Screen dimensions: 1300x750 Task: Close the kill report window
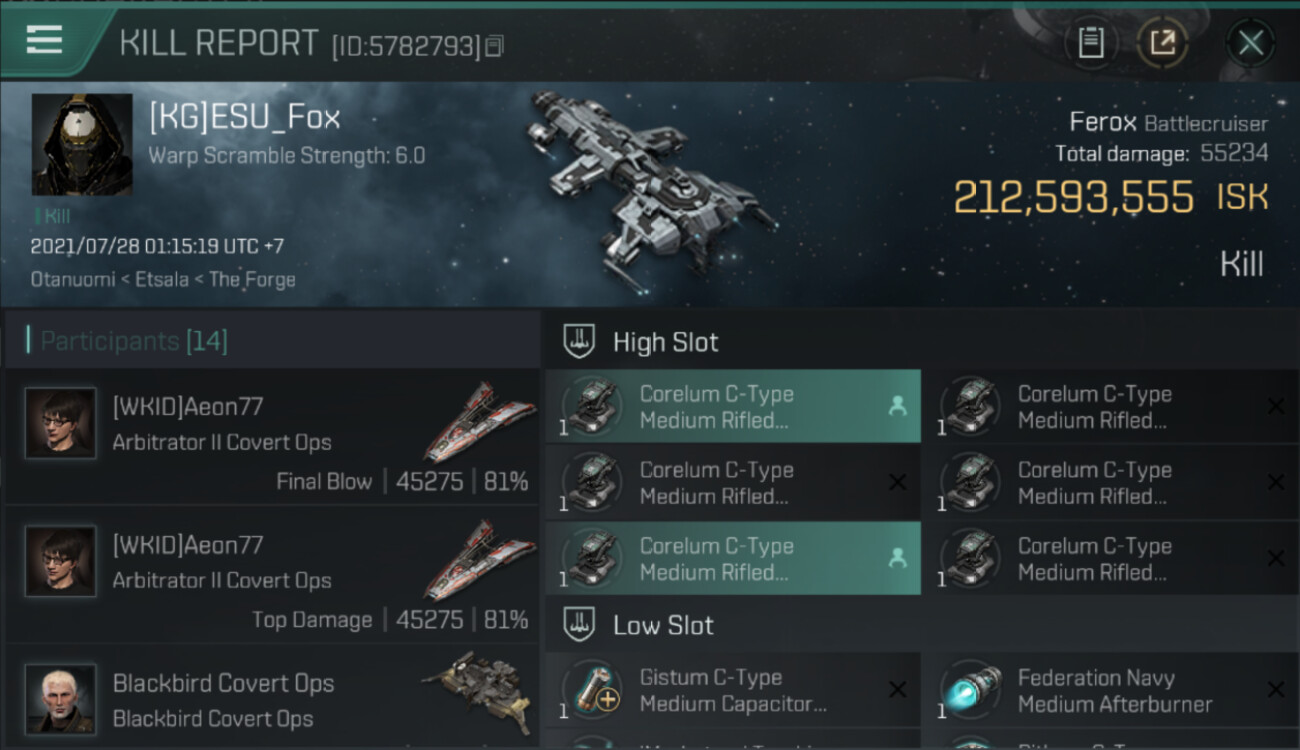1250,43
